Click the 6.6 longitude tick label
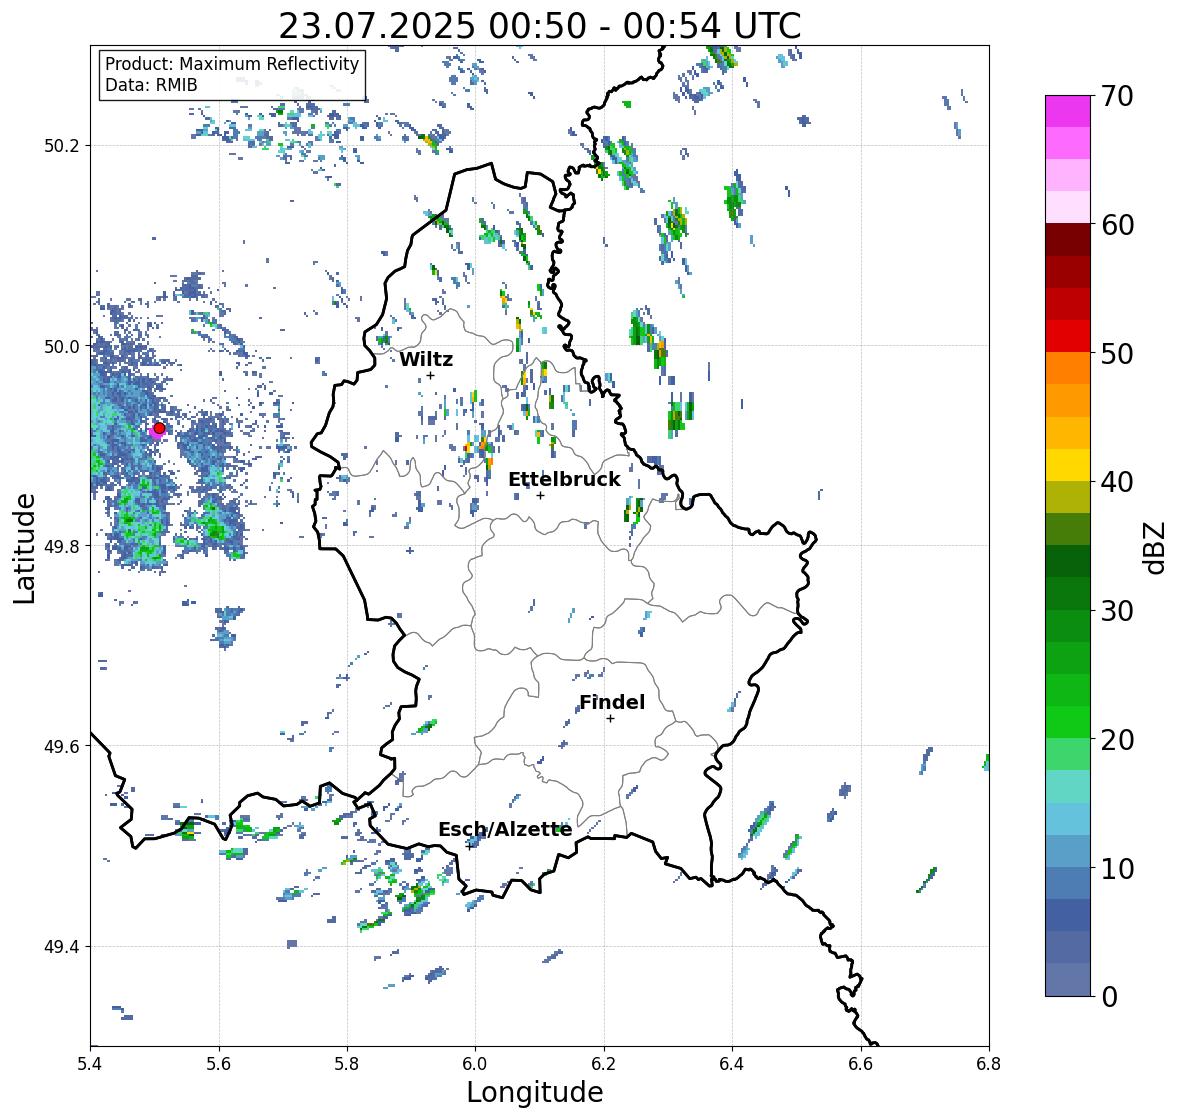1179x1117 pixels. [861, 1064]
